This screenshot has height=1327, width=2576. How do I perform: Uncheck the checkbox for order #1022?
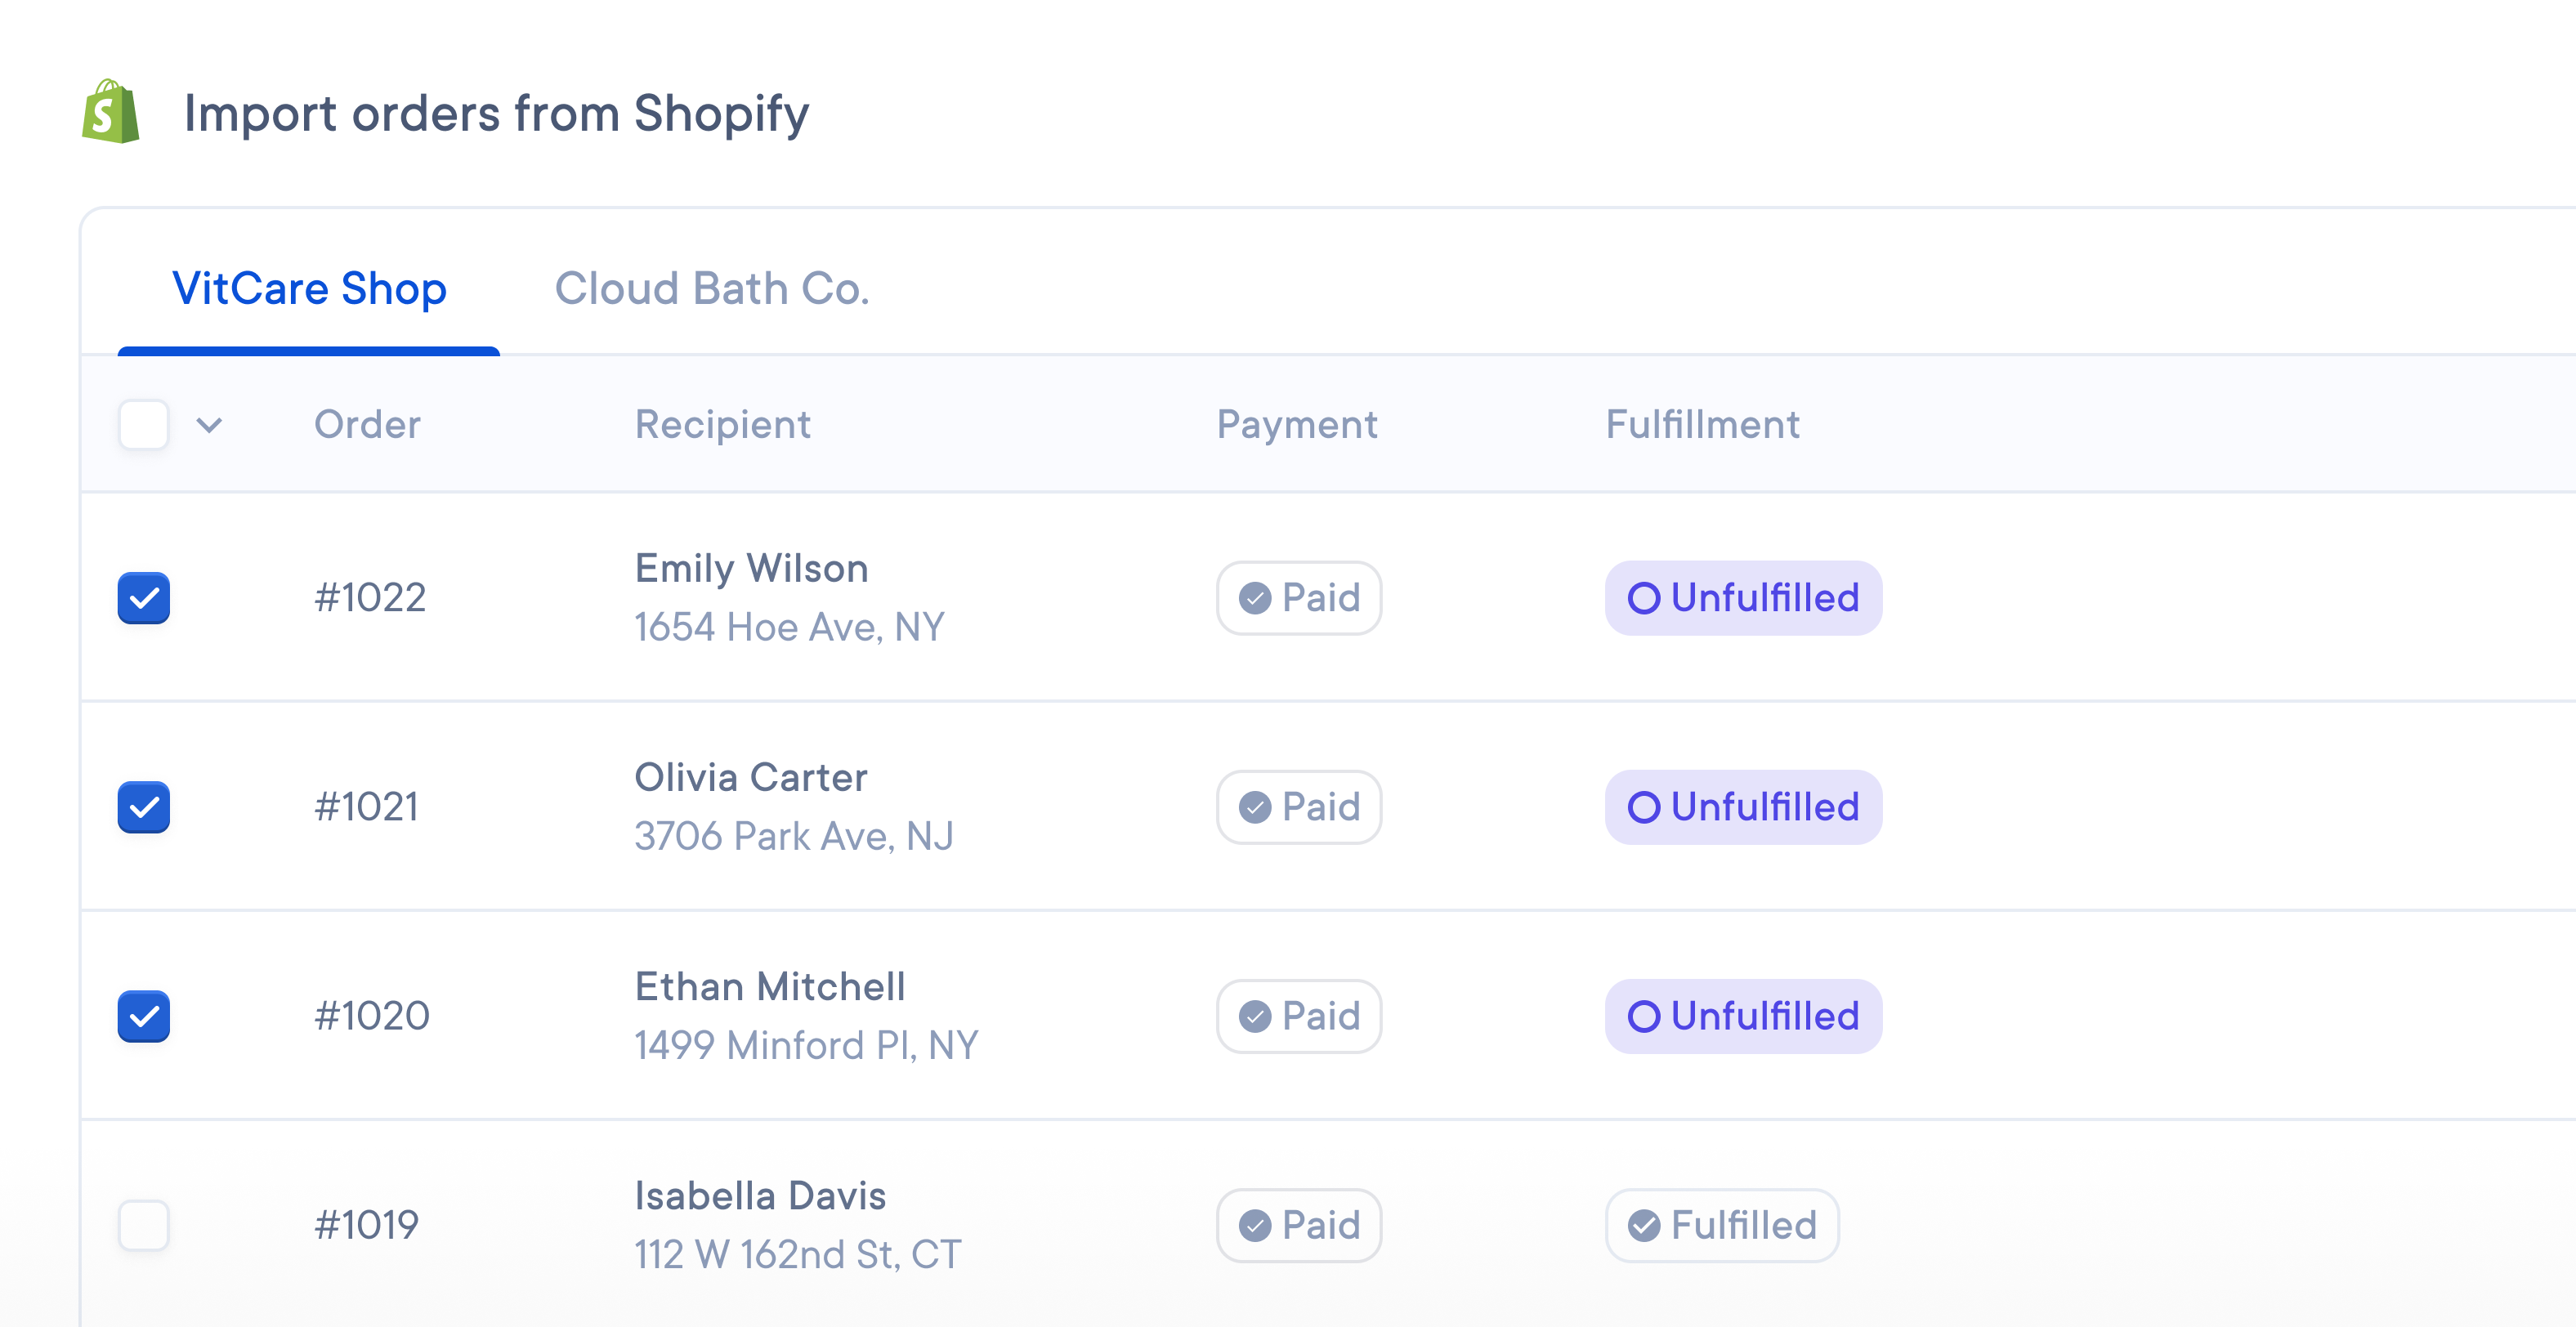143,598
